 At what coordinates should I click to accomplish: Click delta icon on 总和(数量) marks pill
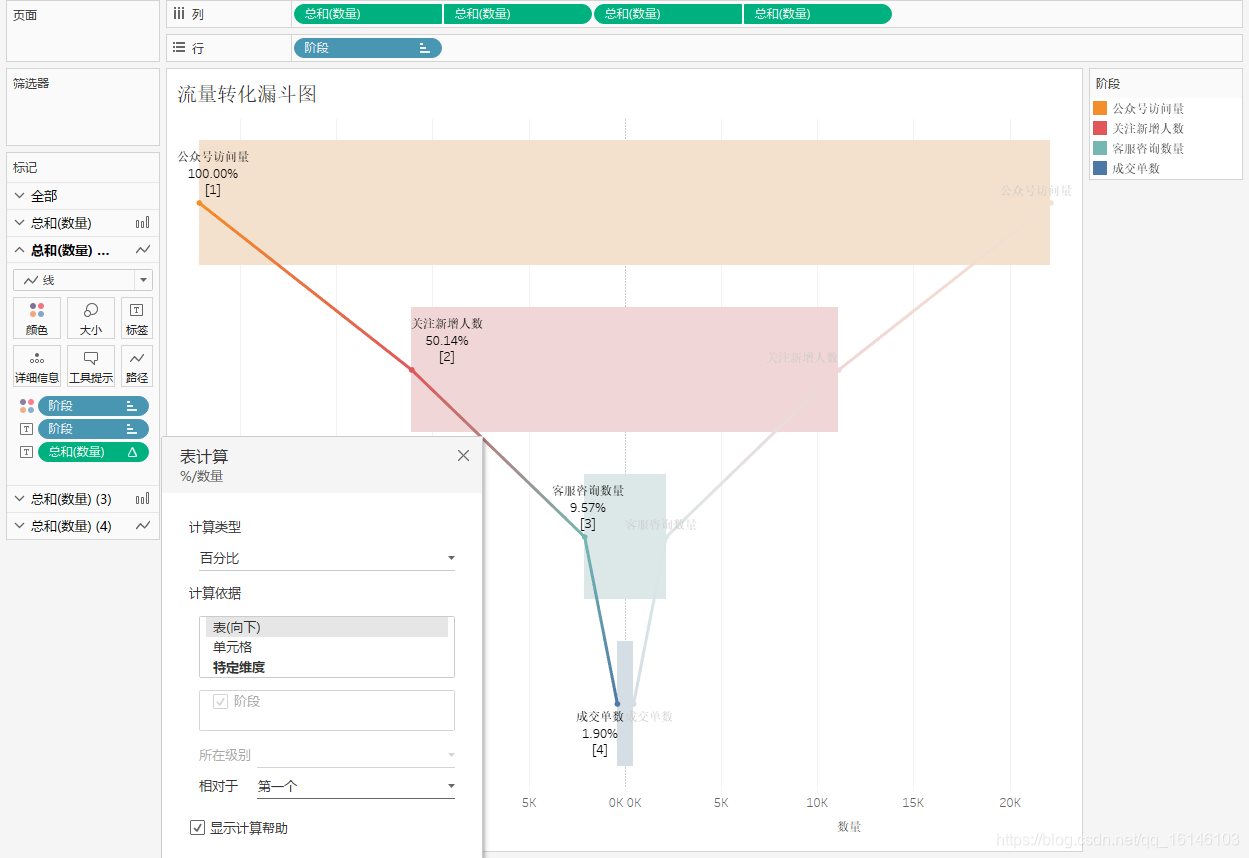(132, 452)
